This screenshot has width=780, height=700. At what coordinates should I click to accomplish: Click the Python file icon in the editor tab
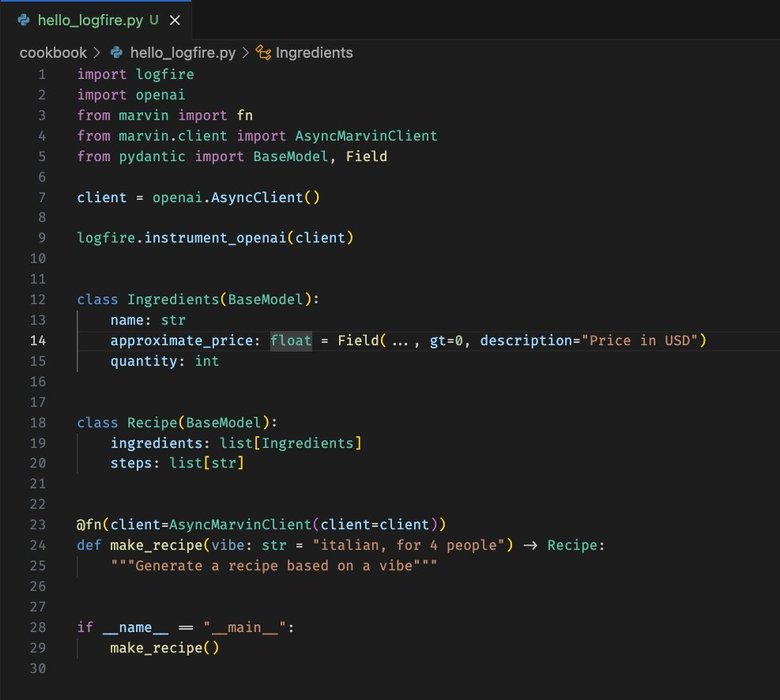click(x=24, y=20)
